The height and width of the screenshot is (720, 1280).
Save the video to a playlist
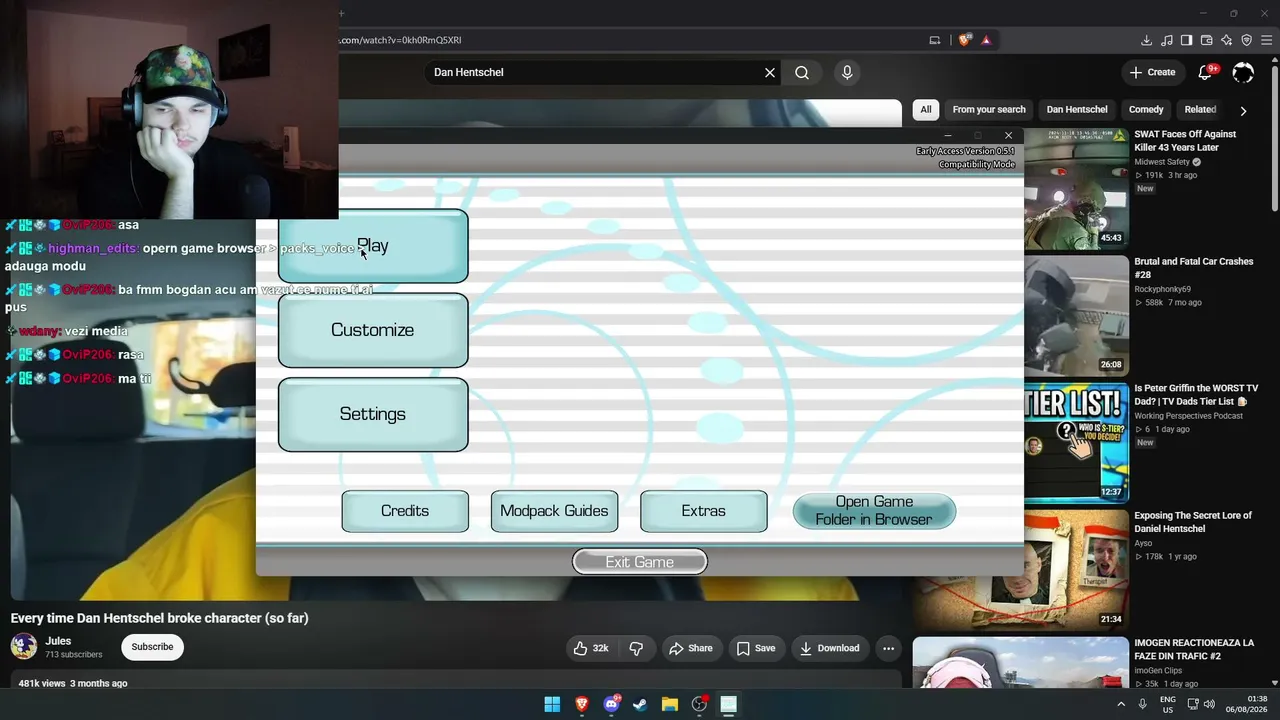(756, 648)
